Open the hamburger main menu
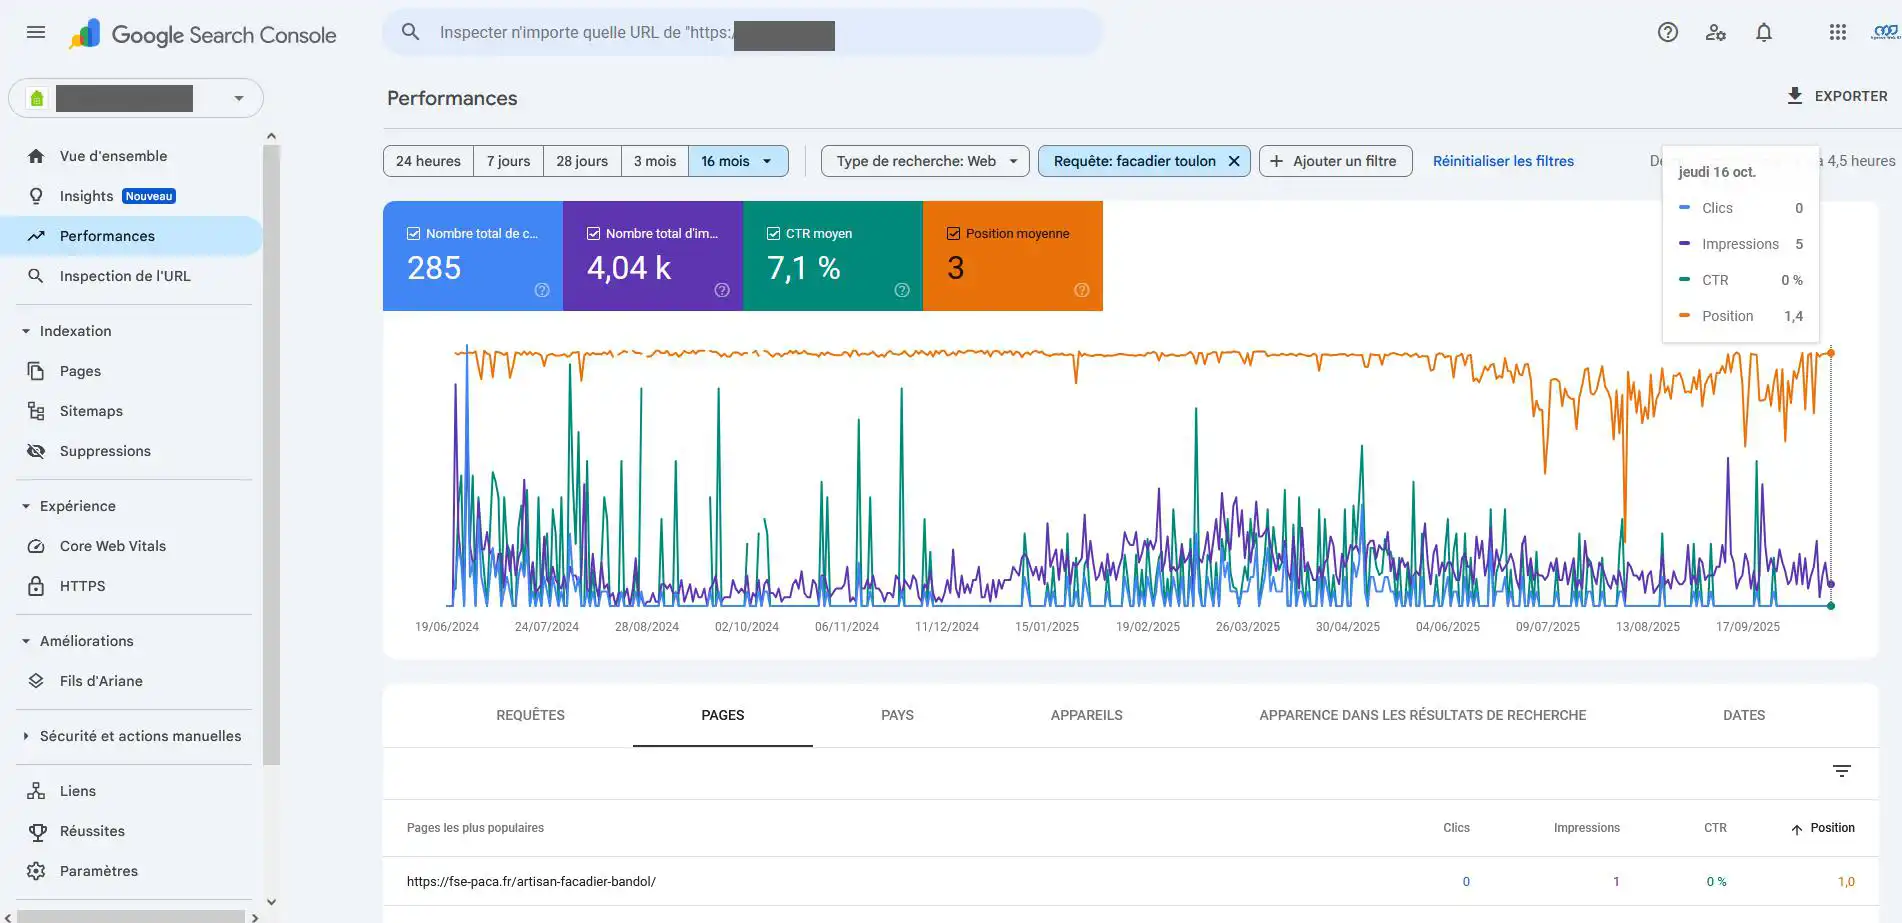Screen dimensions: 1902x923 (x=36, y=32)
